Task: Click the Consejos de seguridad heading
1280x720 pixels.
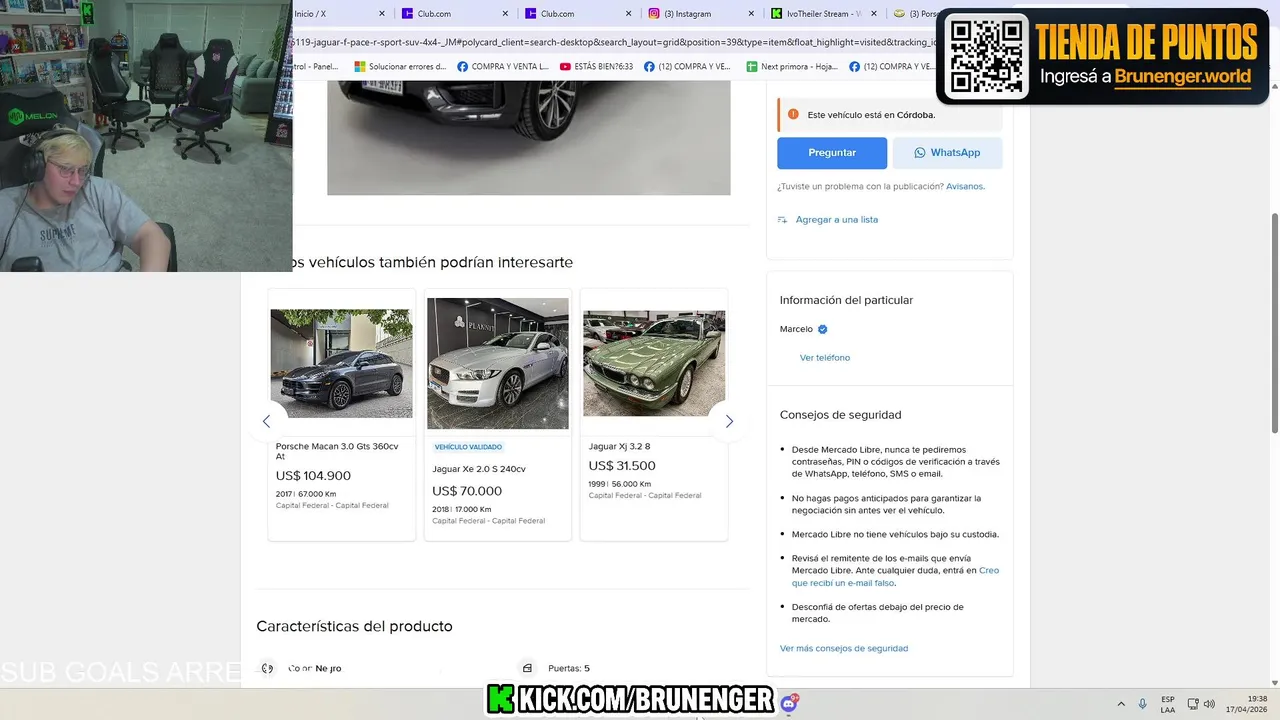Action: click(840, 415)
